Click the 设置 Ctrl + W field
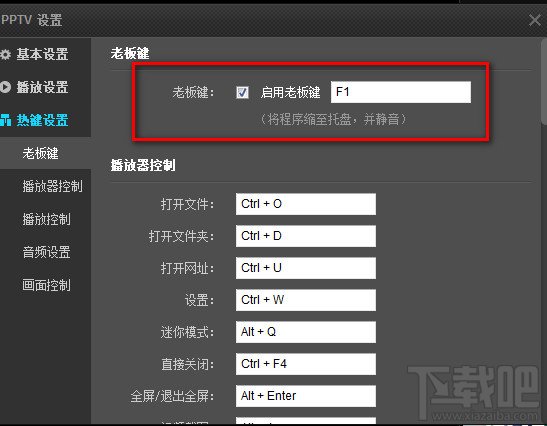This screenshot has height=426, width=547. [306, 300]
